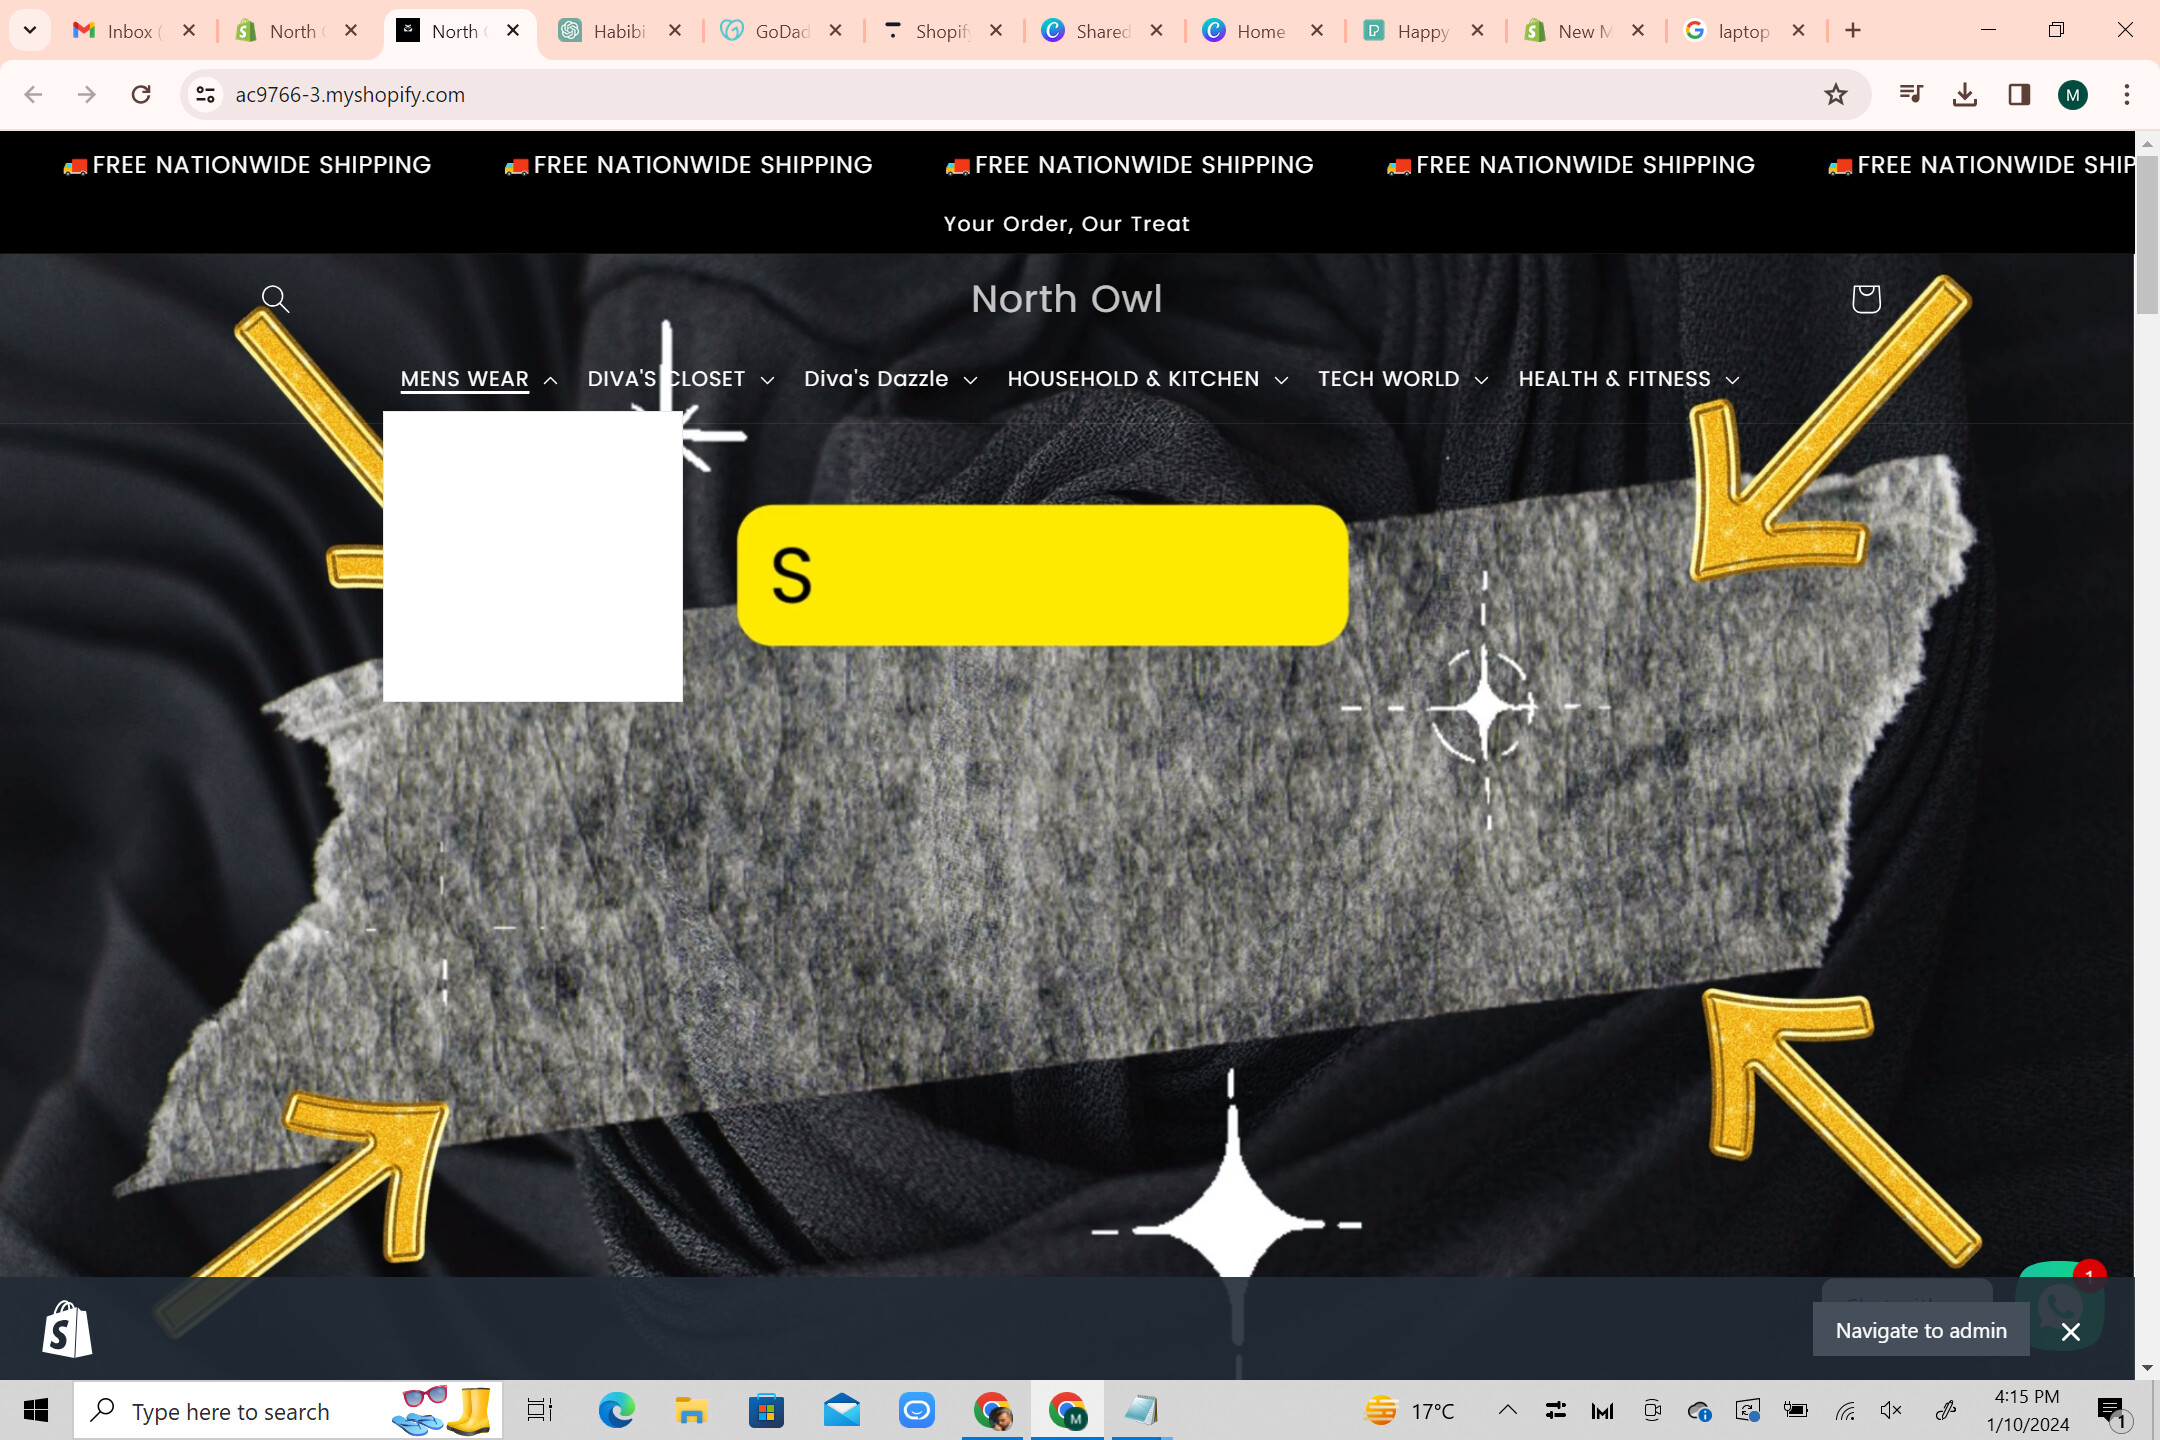This screenshot has width=2160, height=1440.
Task: Open HOUSEHOLD & KITCHEN menu
Action: click(x=1147, y=379)
